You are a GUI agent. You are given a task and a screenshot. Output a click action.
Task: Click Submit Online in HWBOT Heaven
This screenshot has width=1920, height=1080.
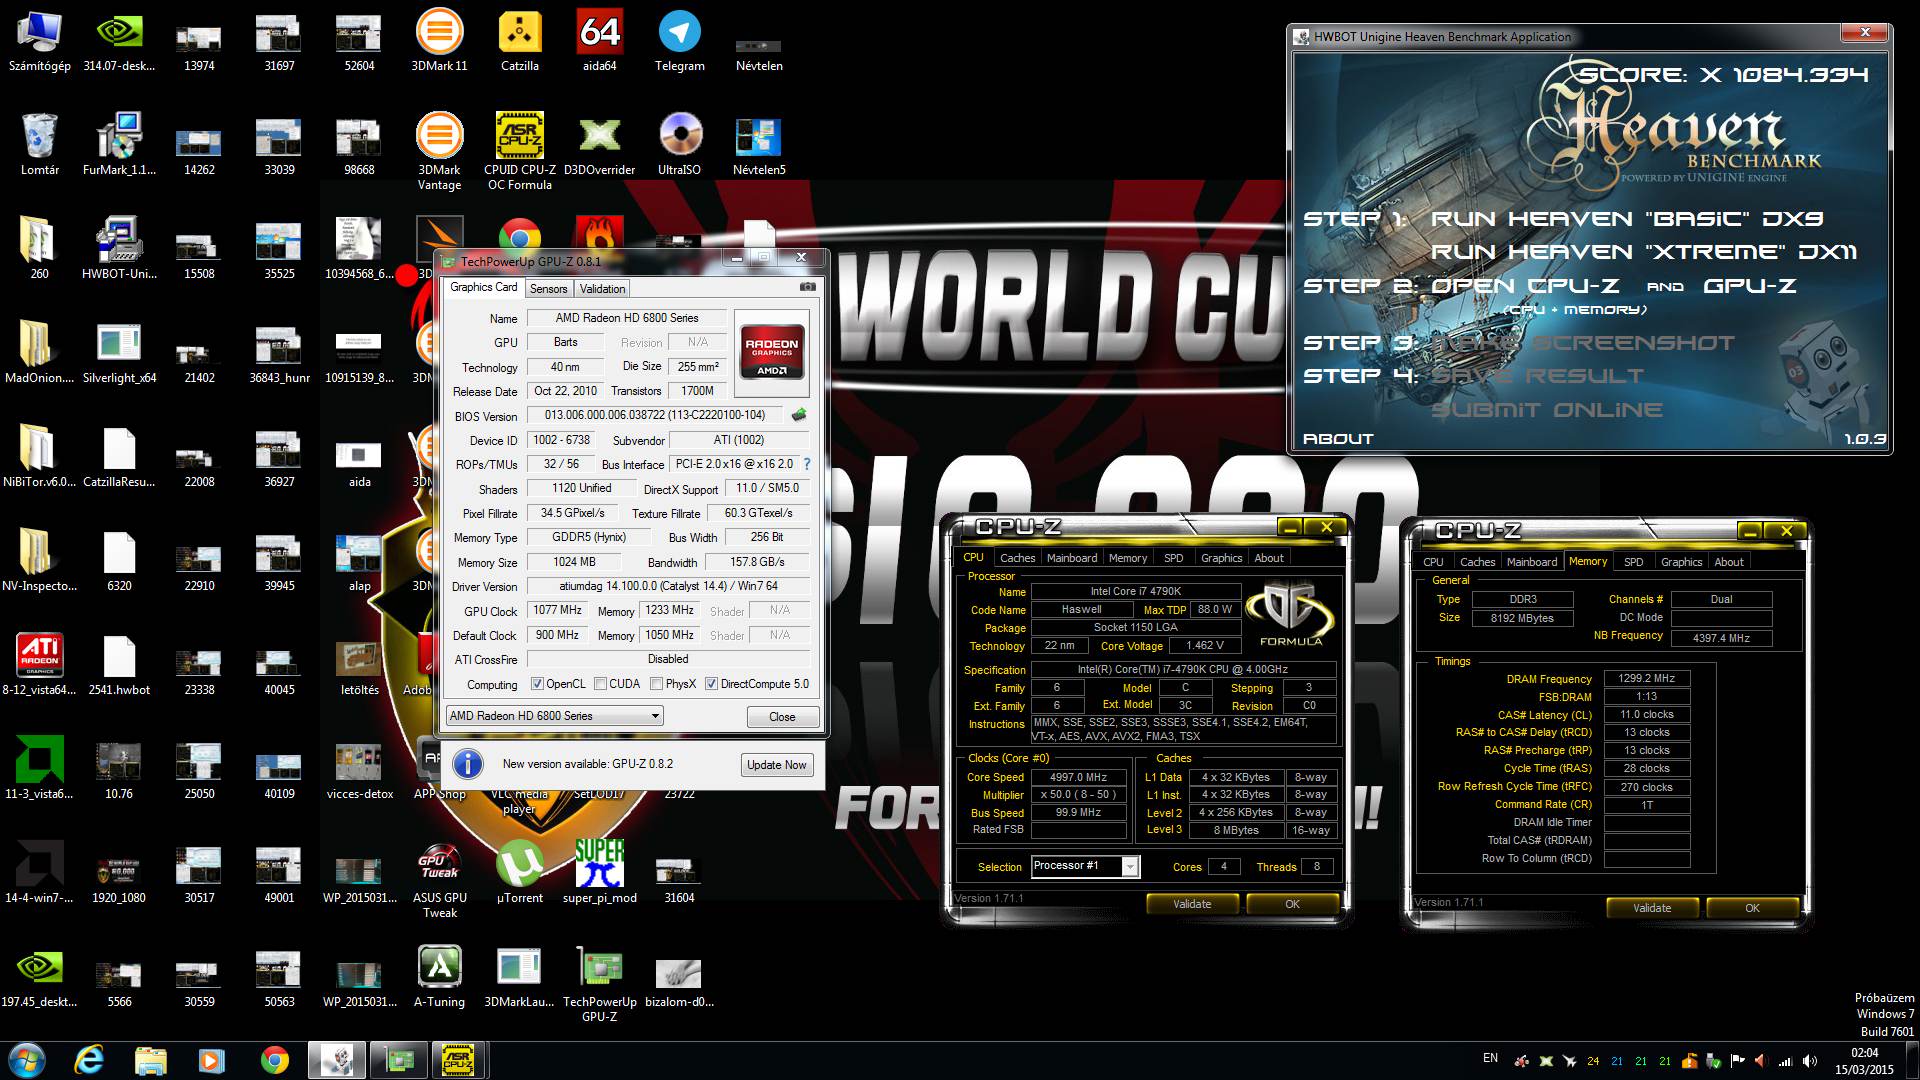1546,410
